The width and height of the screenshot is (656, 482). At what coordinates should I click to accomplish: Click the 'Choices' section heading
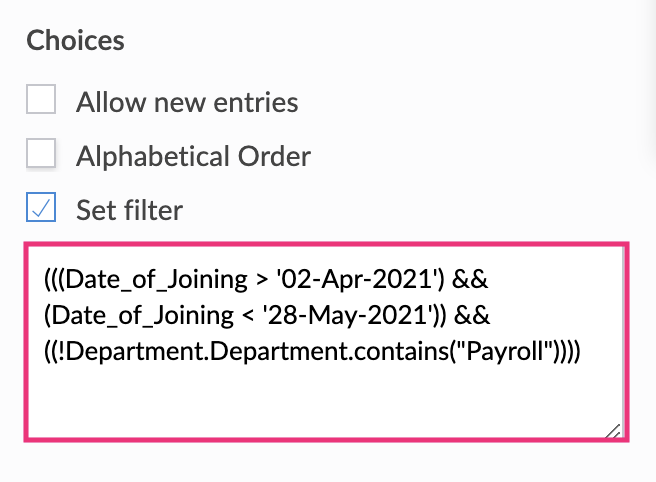pyautogui.click(x=75, y=41)
